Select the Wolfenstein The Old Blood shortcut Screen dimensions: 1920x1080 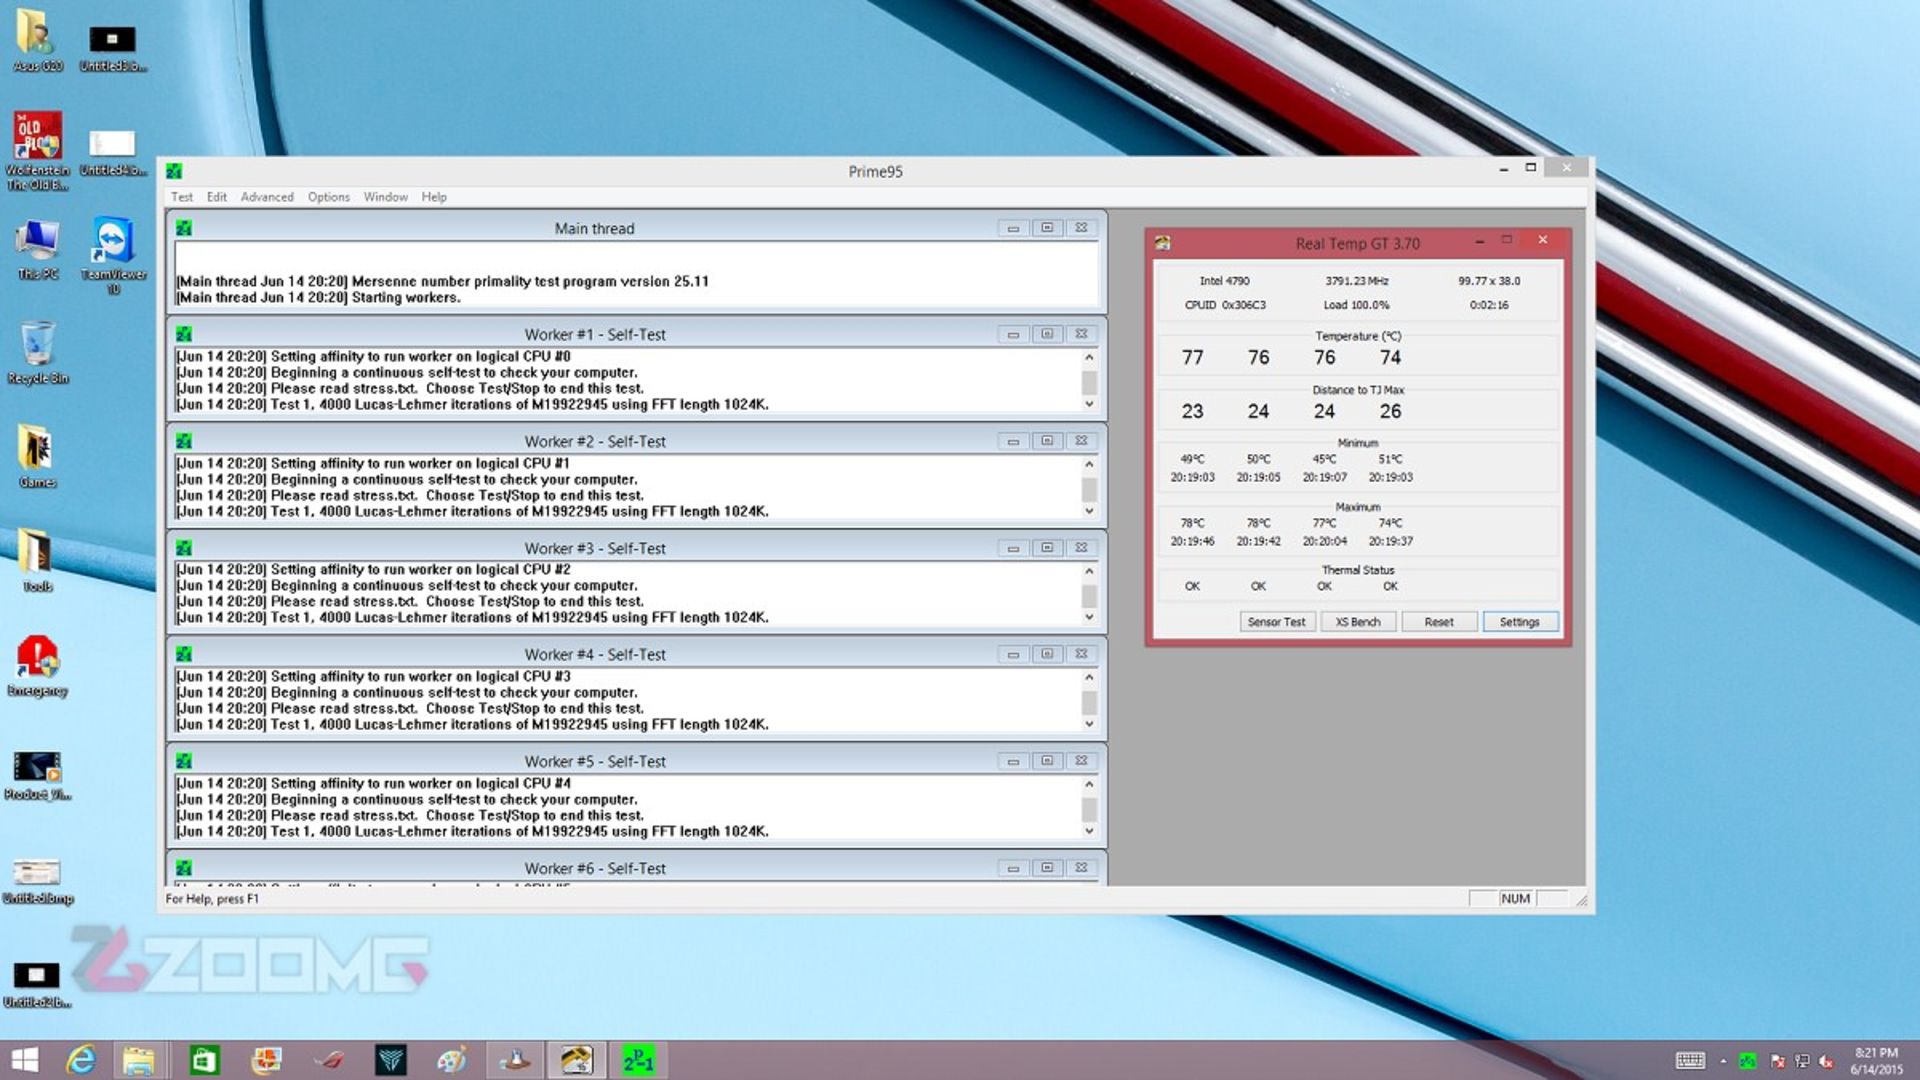(x=37, y=150)
